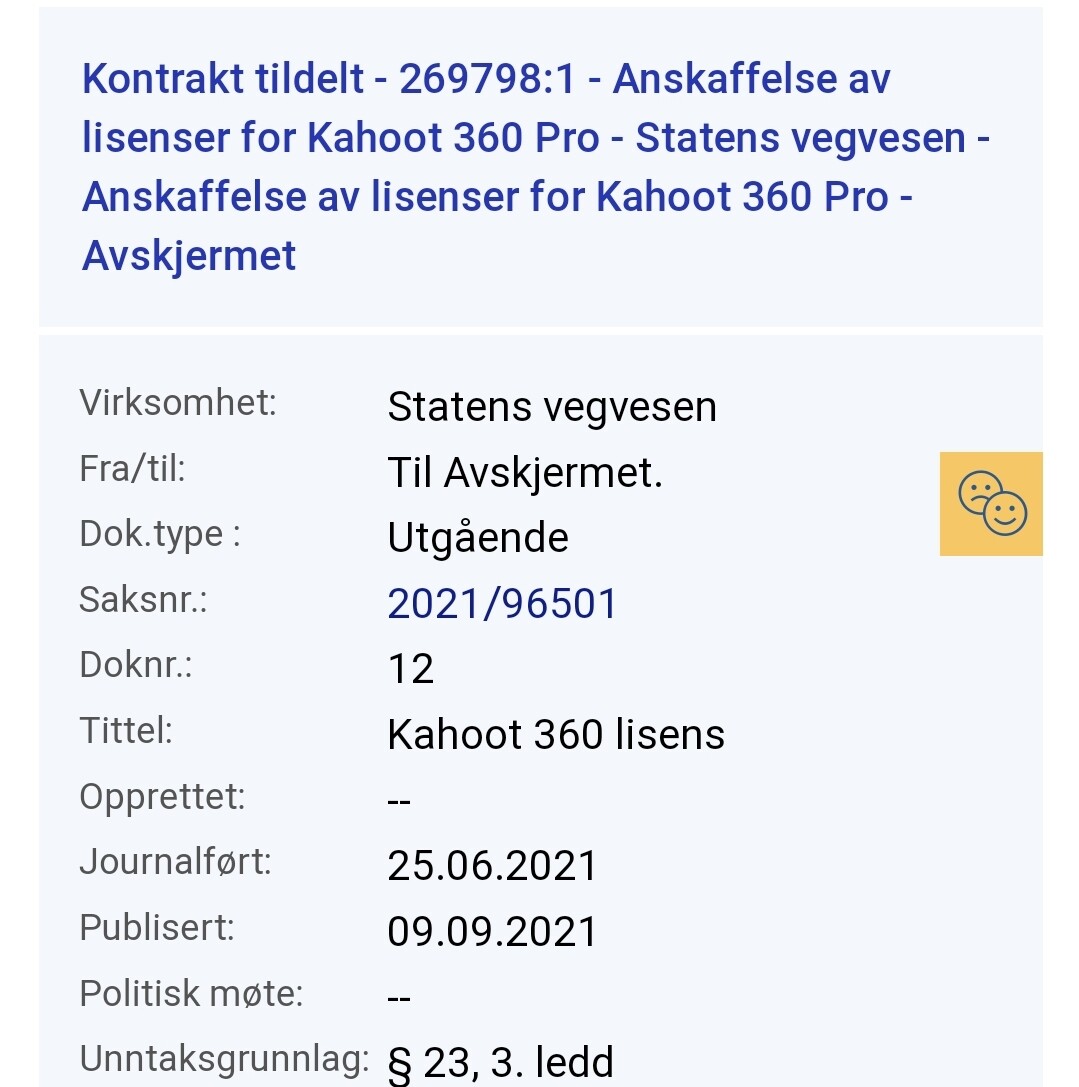Click the smiley feedback icon

(x=991, y=504)
